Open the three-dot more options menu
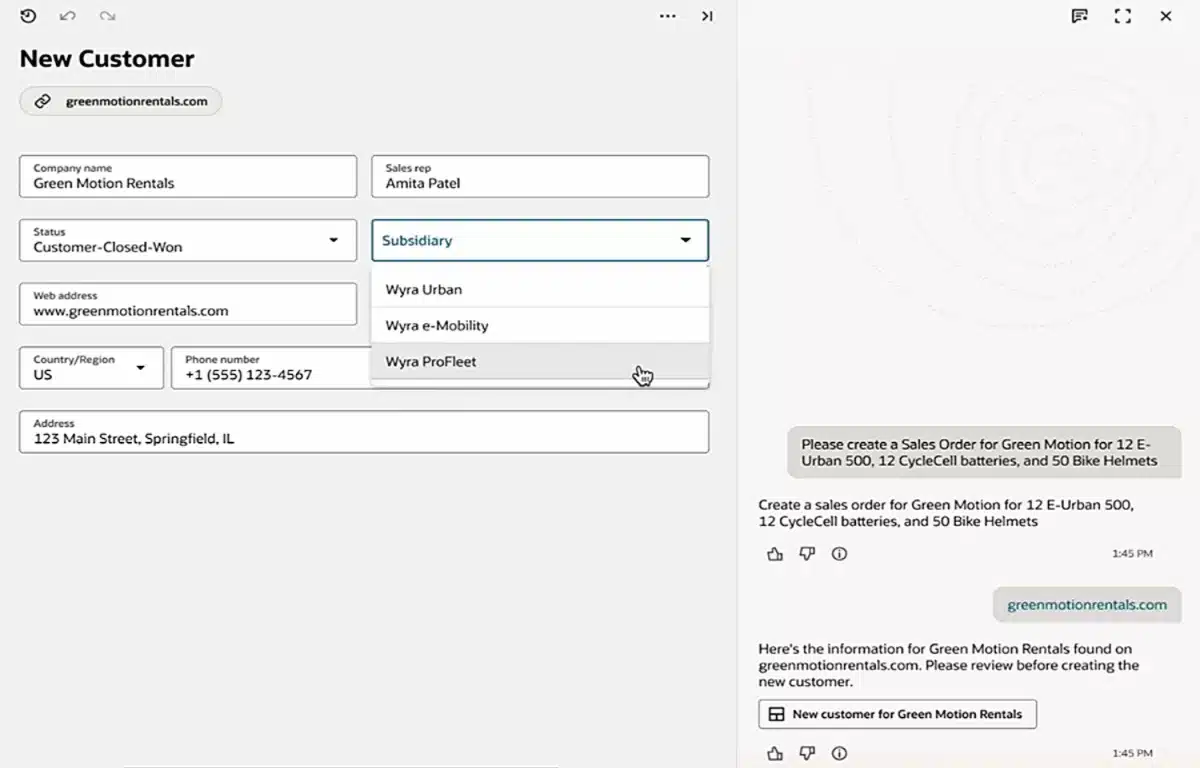Image resolution: width=1200 pixels, height=768 pixels. coord(667,16)
